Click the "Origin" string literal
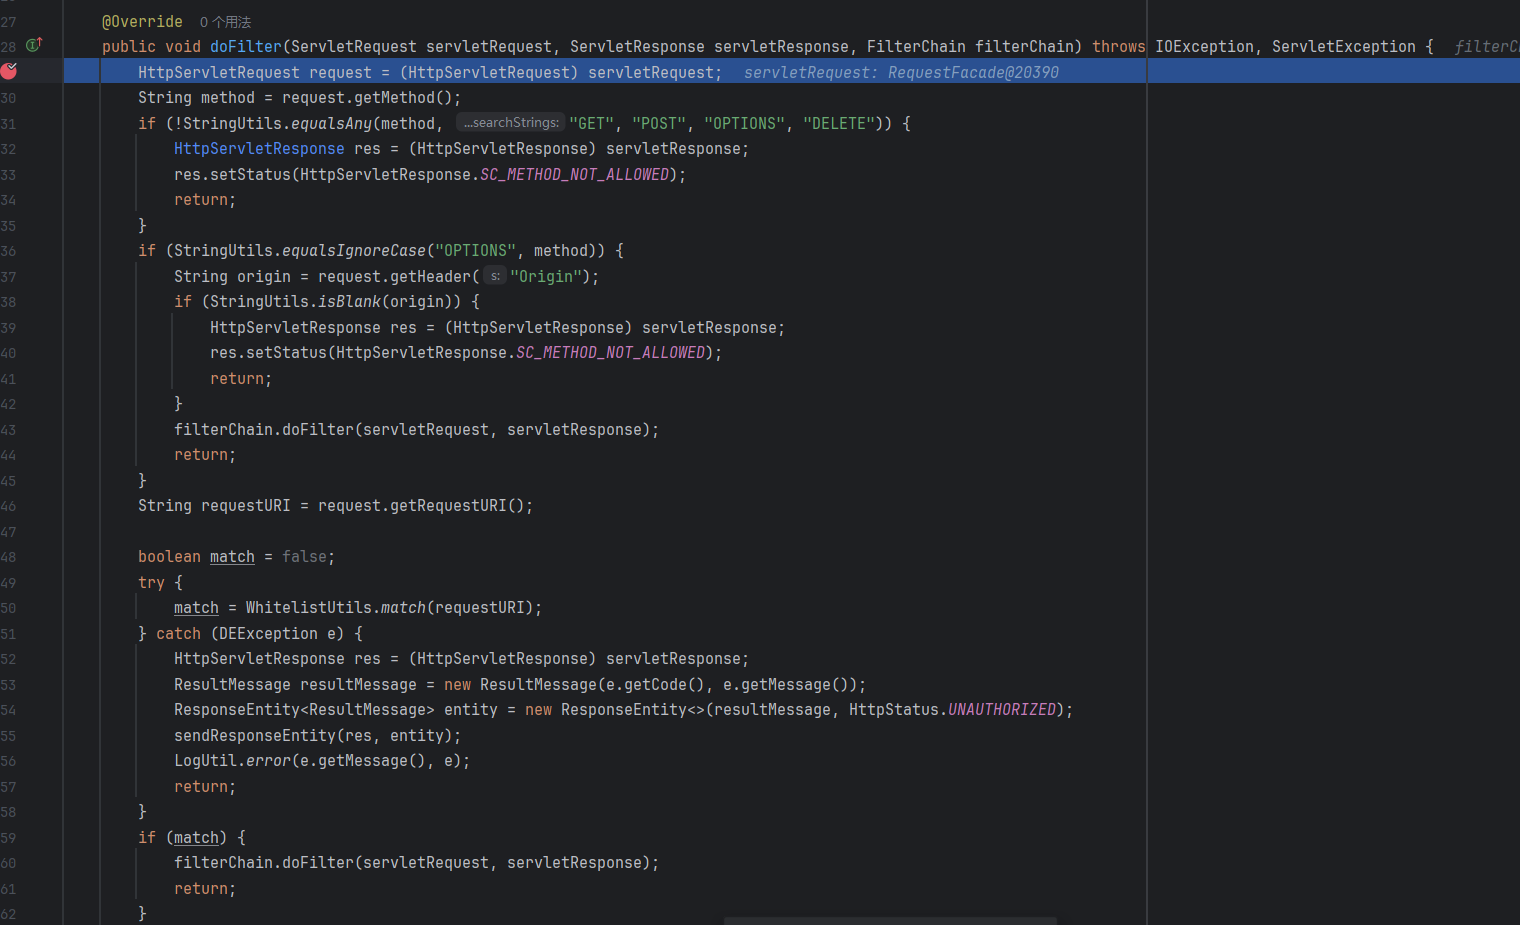The height and width of the screenshot is (925, 1520). [545, 277]
